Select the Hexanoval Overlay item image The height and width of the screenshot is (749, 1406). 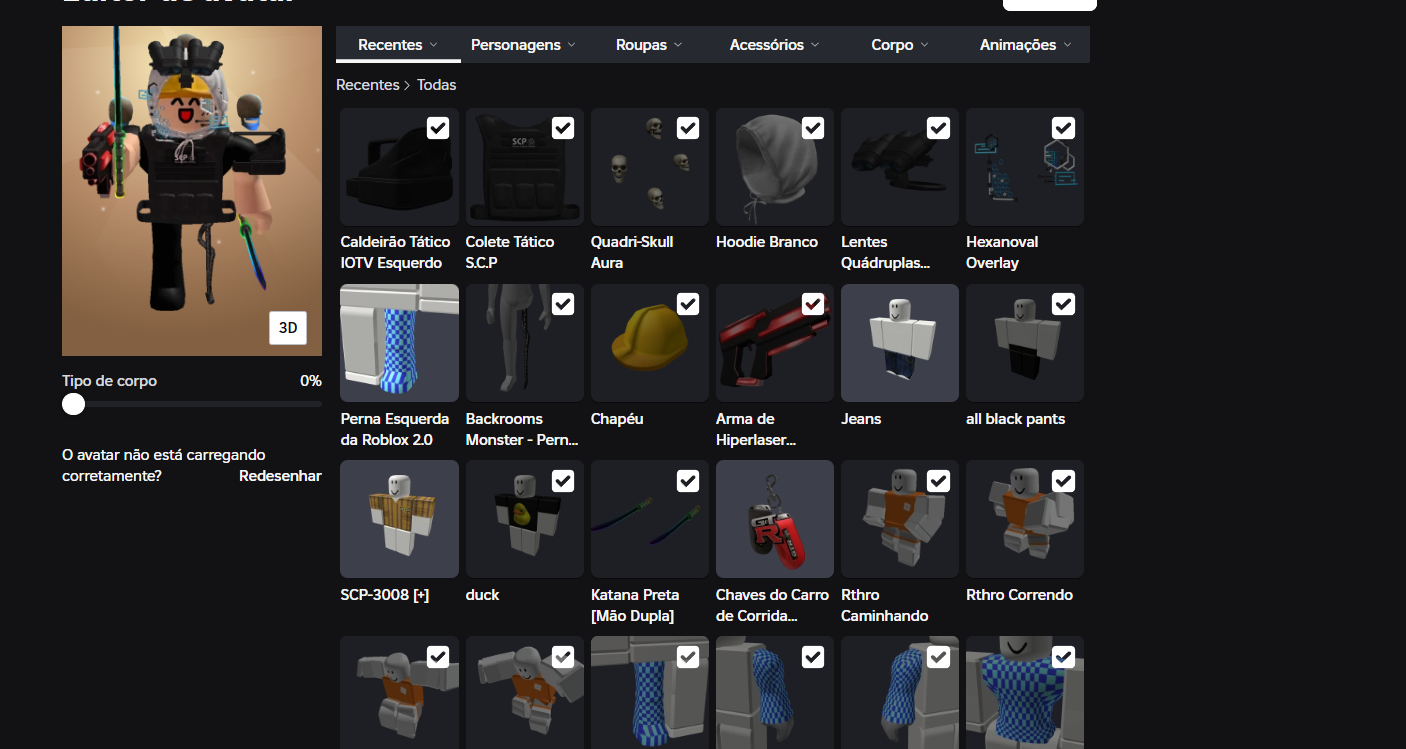[1025, 167]
